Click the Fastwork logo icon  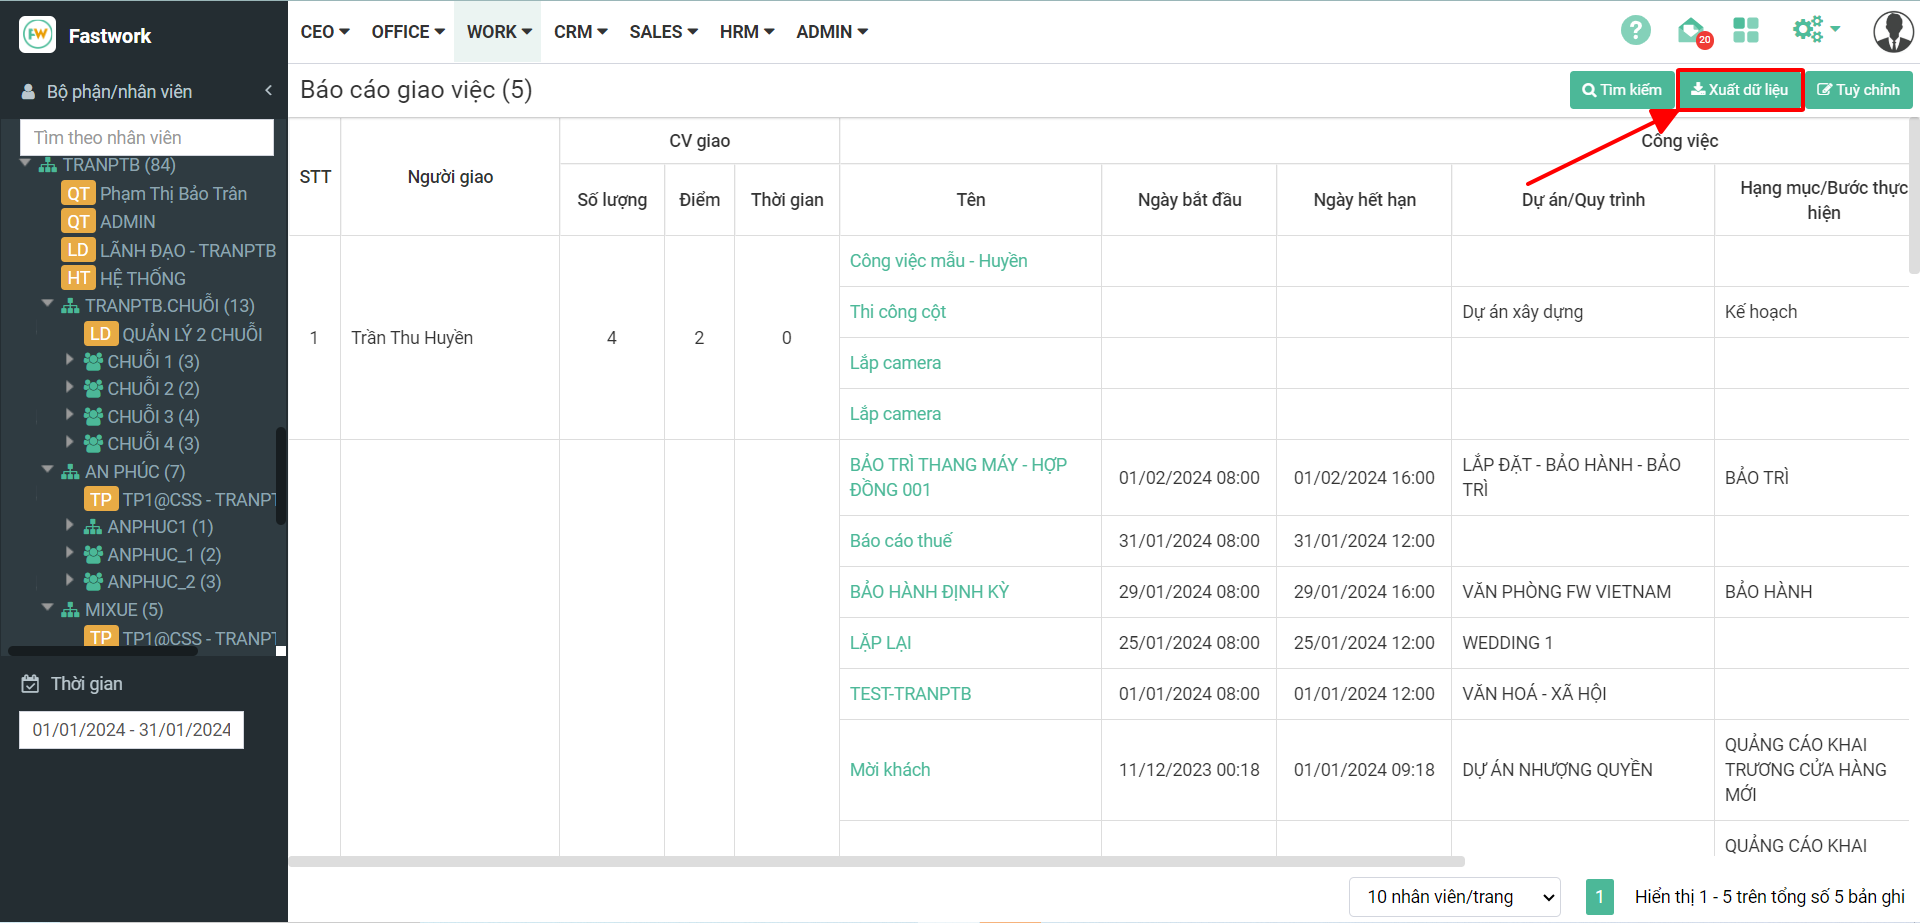point(38,35)
